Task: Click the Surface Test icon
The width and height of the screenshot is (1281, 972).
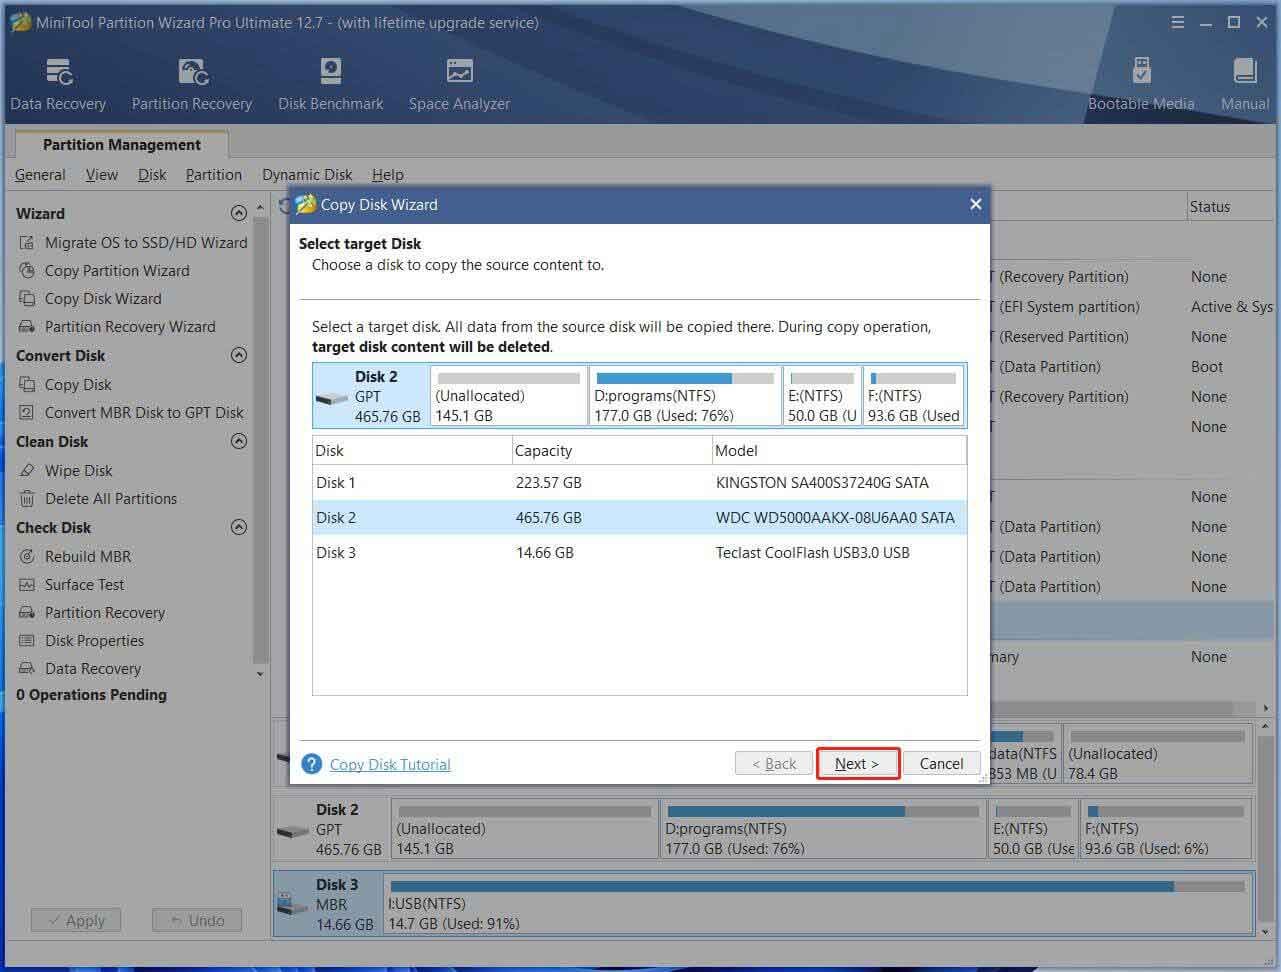Action: coord(27,585)
